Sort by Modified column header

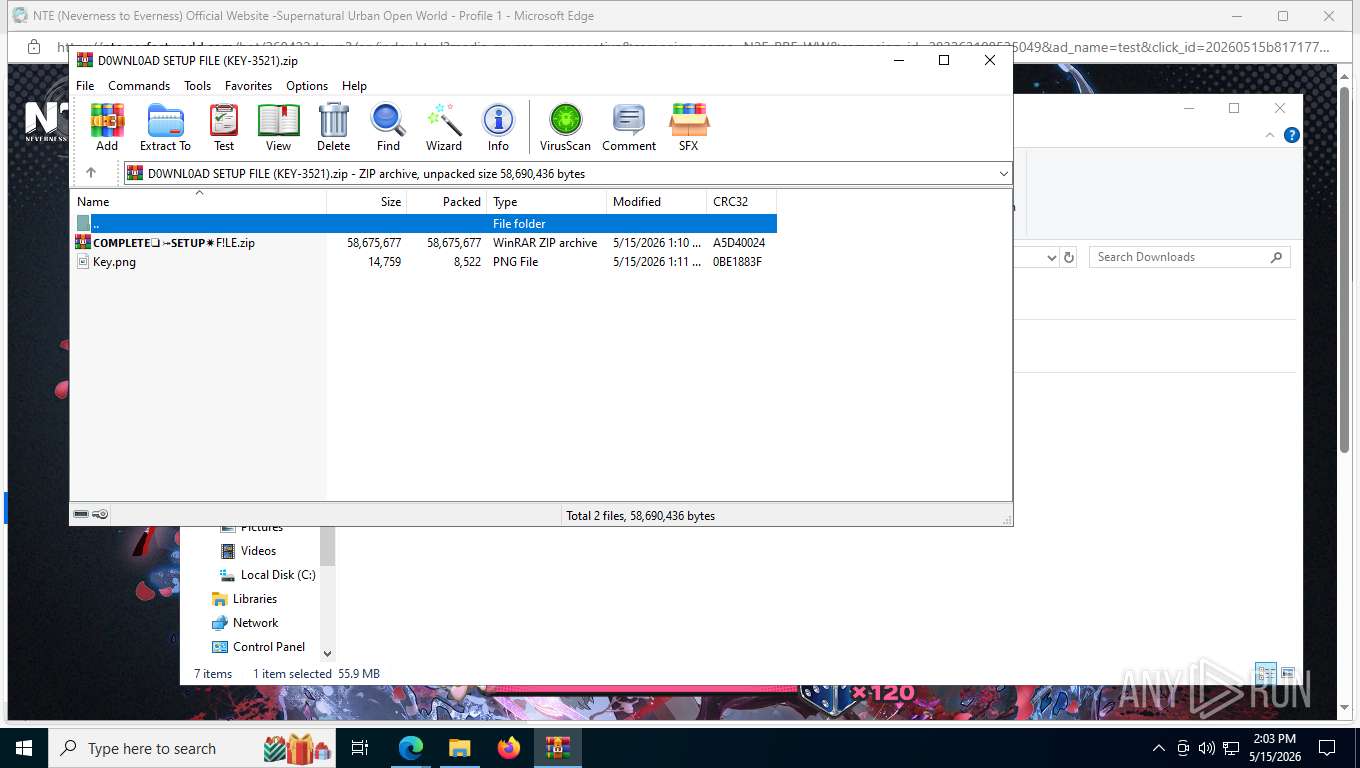click(657, 201)
